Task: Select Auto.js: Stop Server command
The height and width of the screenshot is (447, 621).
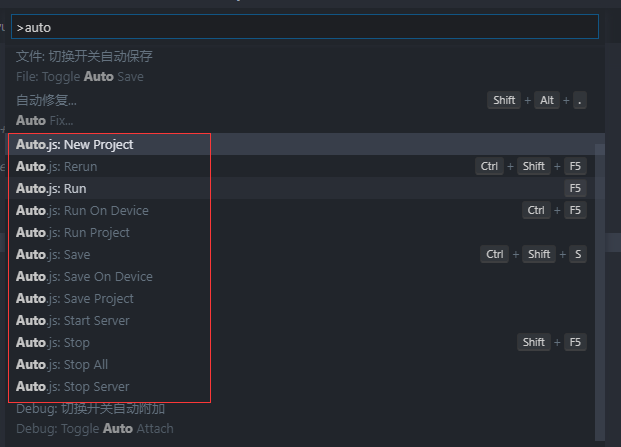Action: coord(73,387)
